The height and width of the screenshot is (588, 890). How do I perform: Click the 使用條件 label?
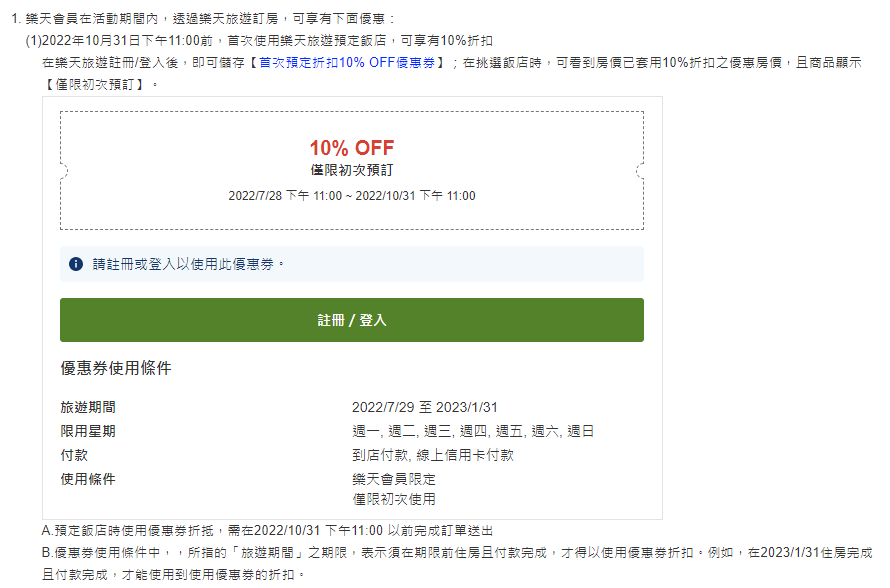88,479
